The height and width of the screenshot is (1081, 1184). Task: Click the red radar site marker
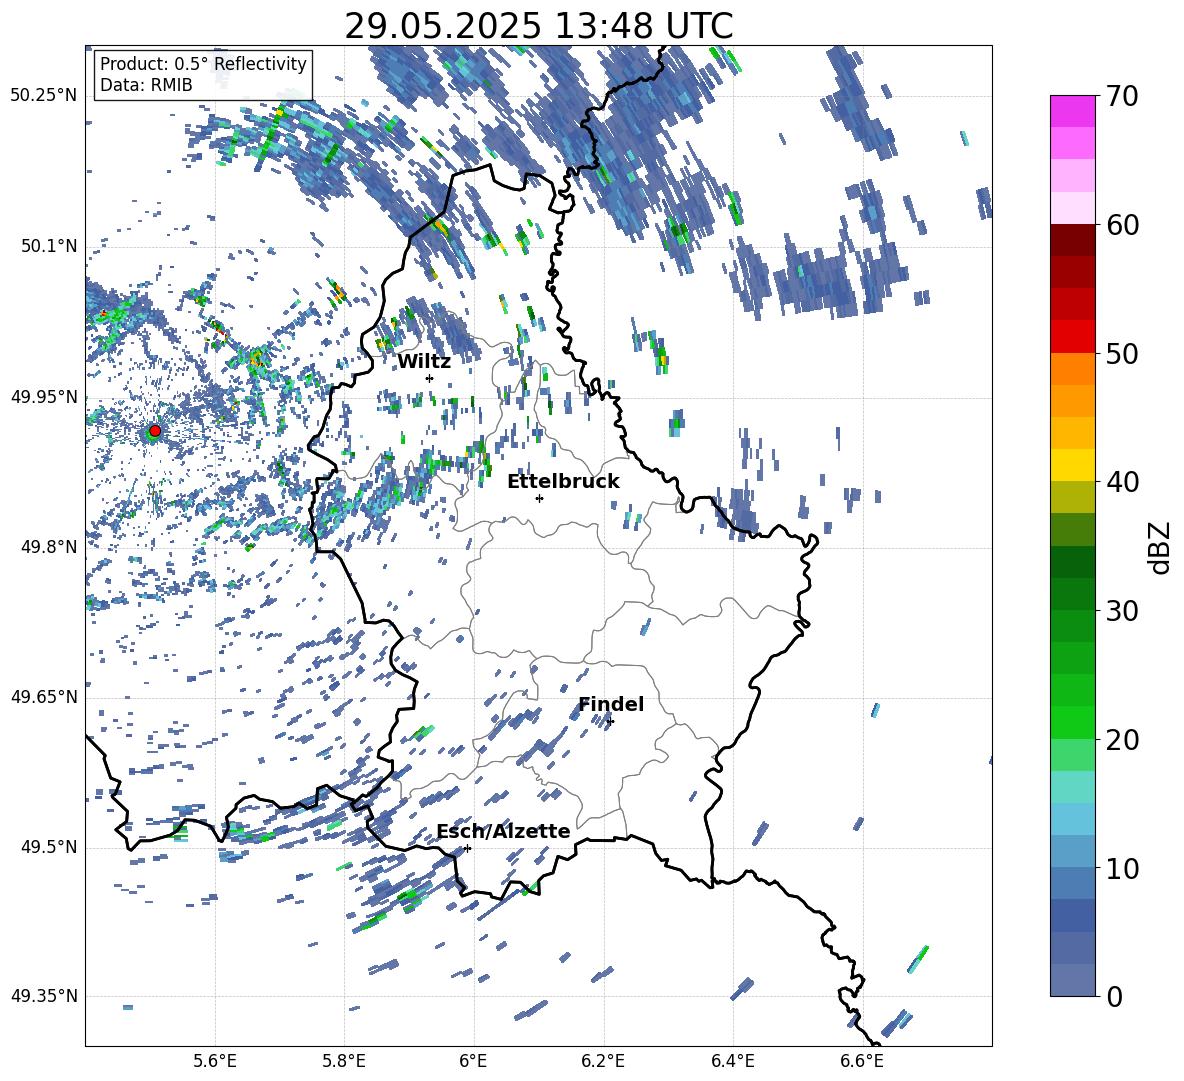155,430
